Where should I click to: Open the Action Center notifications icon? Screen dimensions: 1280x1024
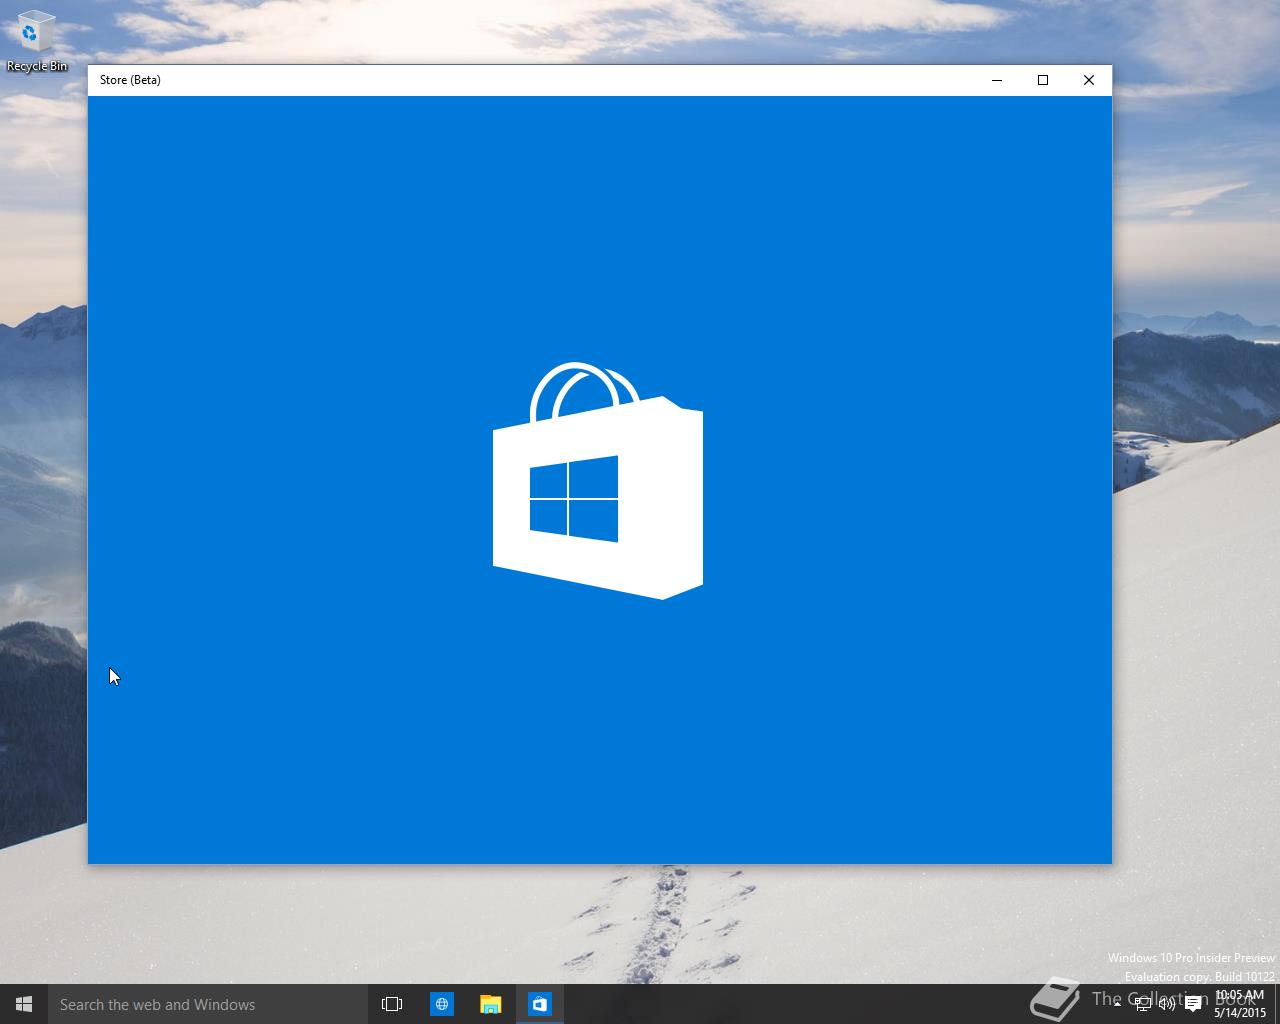(x=1192, y=1004)
